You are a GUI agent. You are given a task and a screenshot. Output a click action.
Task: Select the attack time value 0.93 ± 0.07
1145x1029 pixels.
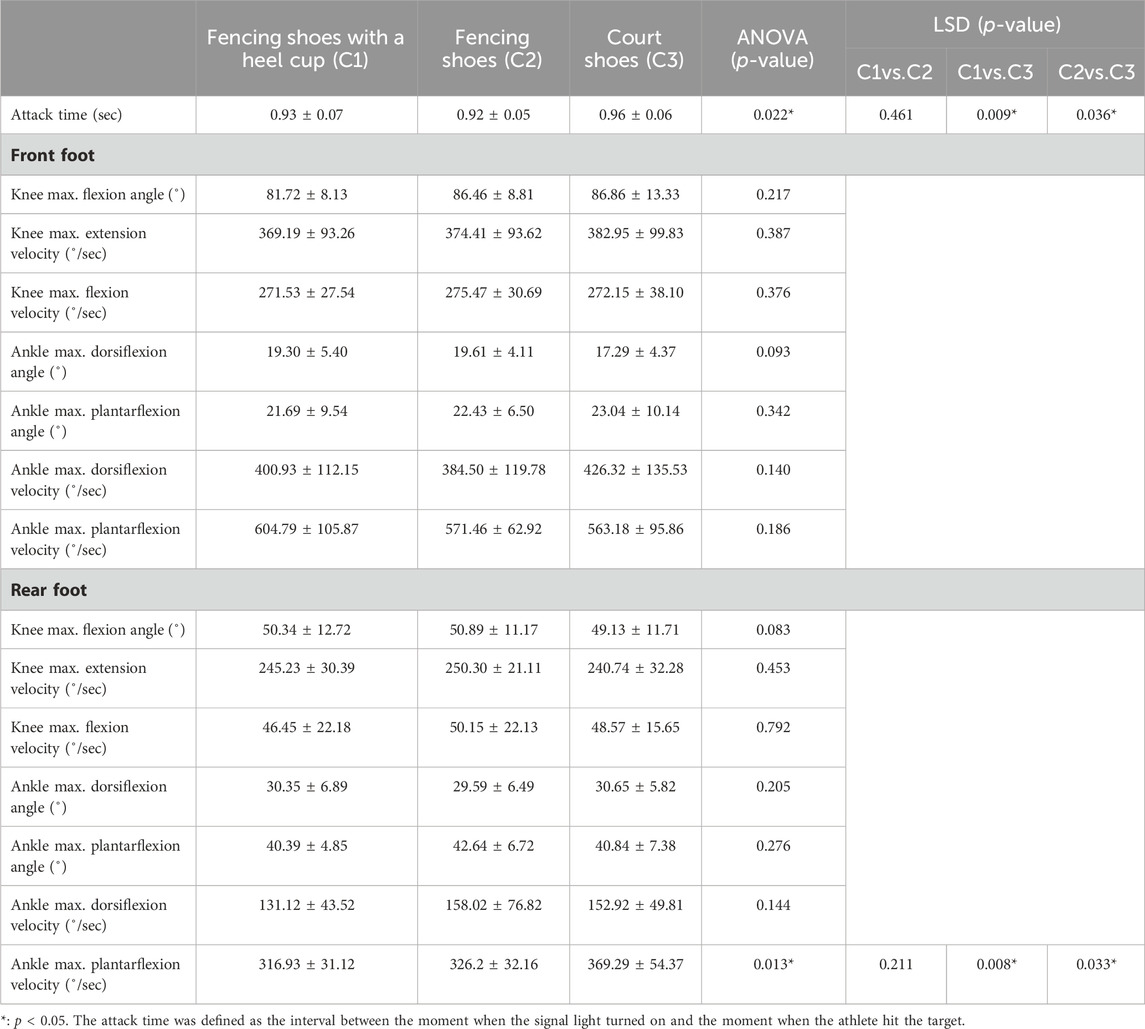[305, 115]
